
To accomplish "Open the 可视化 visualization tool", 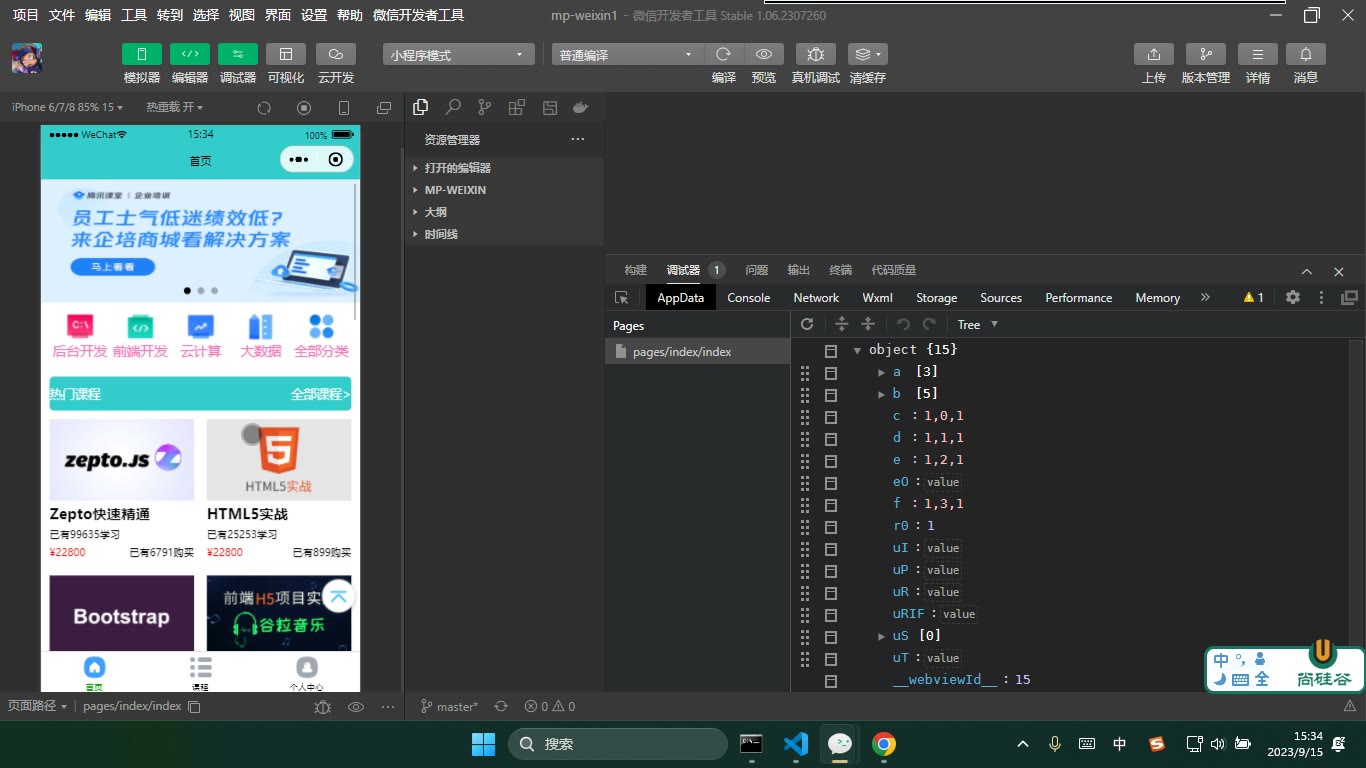I will pyautogui.click(x=286, y=54).
